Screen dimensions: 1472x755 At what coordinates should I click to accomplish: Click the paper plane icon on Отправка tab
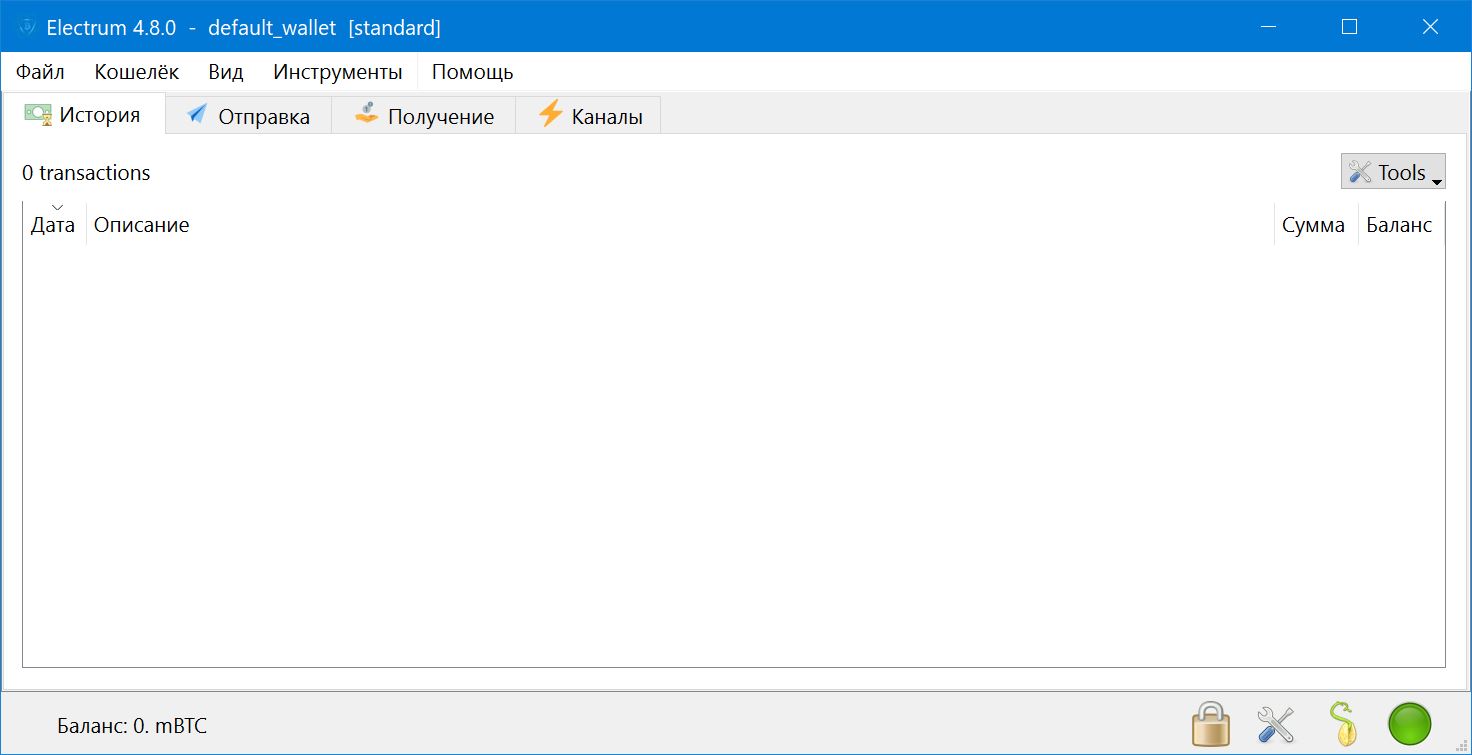point(197,114)
